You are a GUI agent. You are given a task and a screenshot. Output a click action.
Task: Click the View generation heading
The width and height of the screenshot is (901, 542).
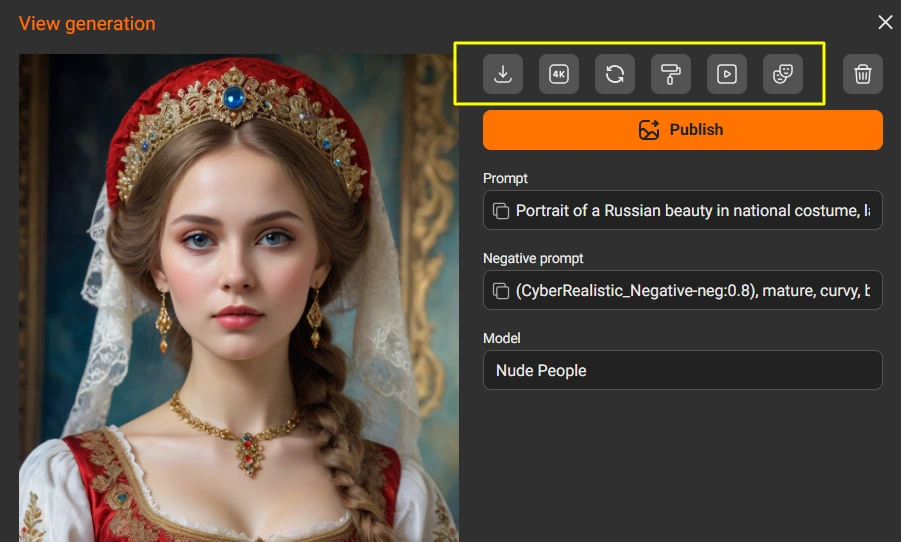(x=87, y=24)
